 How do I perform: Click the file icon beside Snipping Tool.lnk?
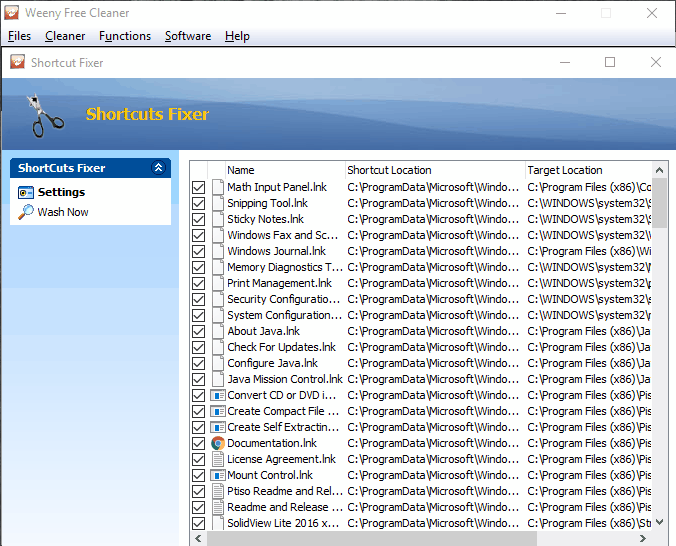(x=218, y=203)
